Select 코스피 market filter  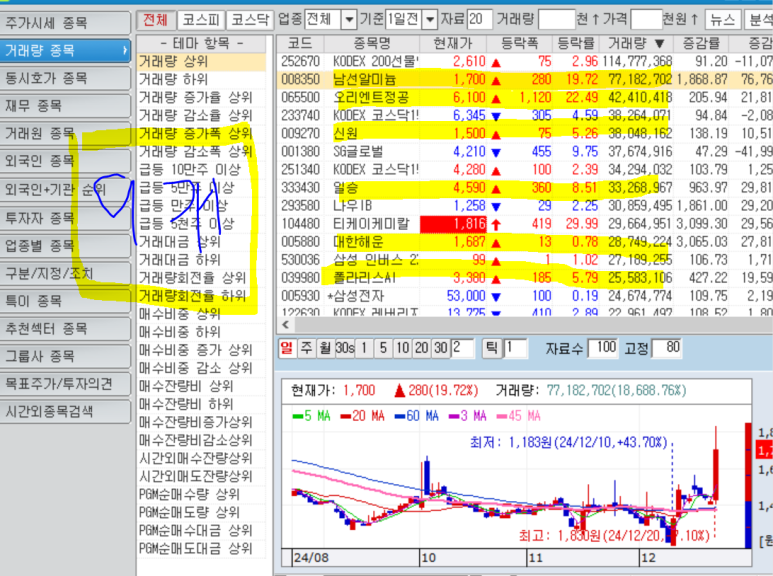(201, 20)
